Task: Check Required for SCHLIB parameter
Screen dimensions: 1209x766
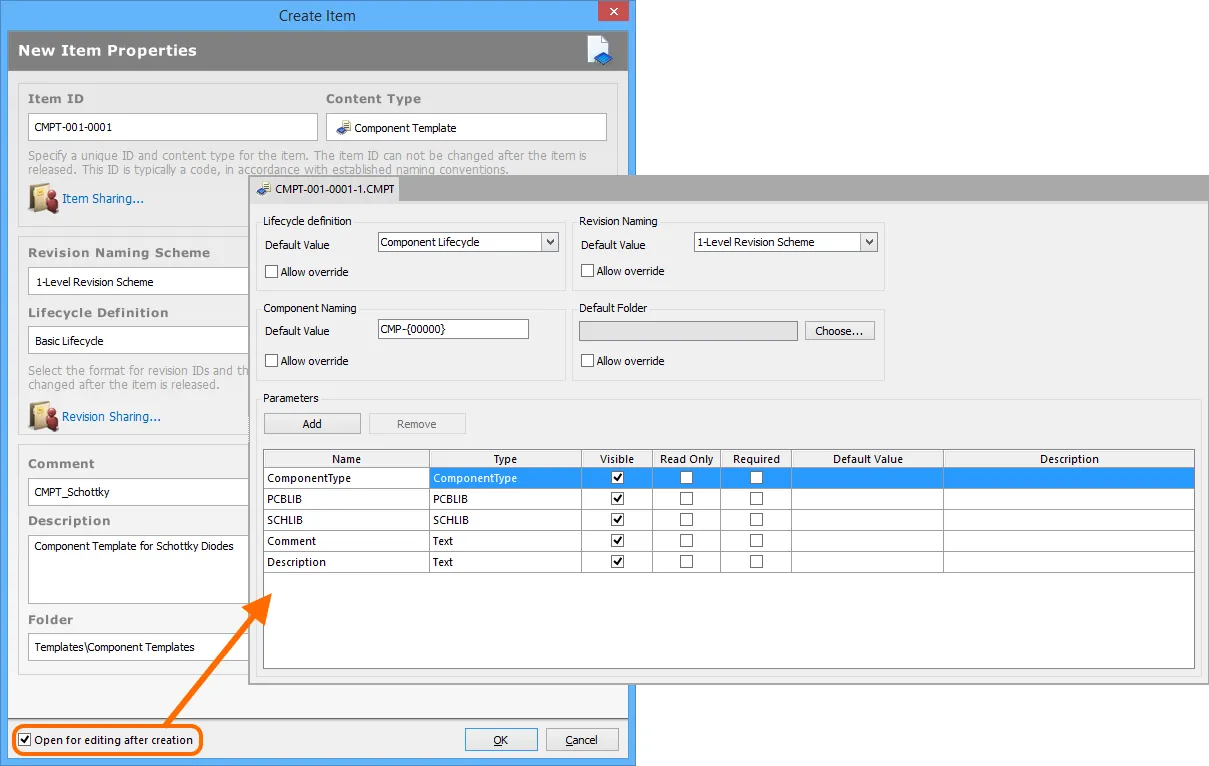Action: pos(756,520)
